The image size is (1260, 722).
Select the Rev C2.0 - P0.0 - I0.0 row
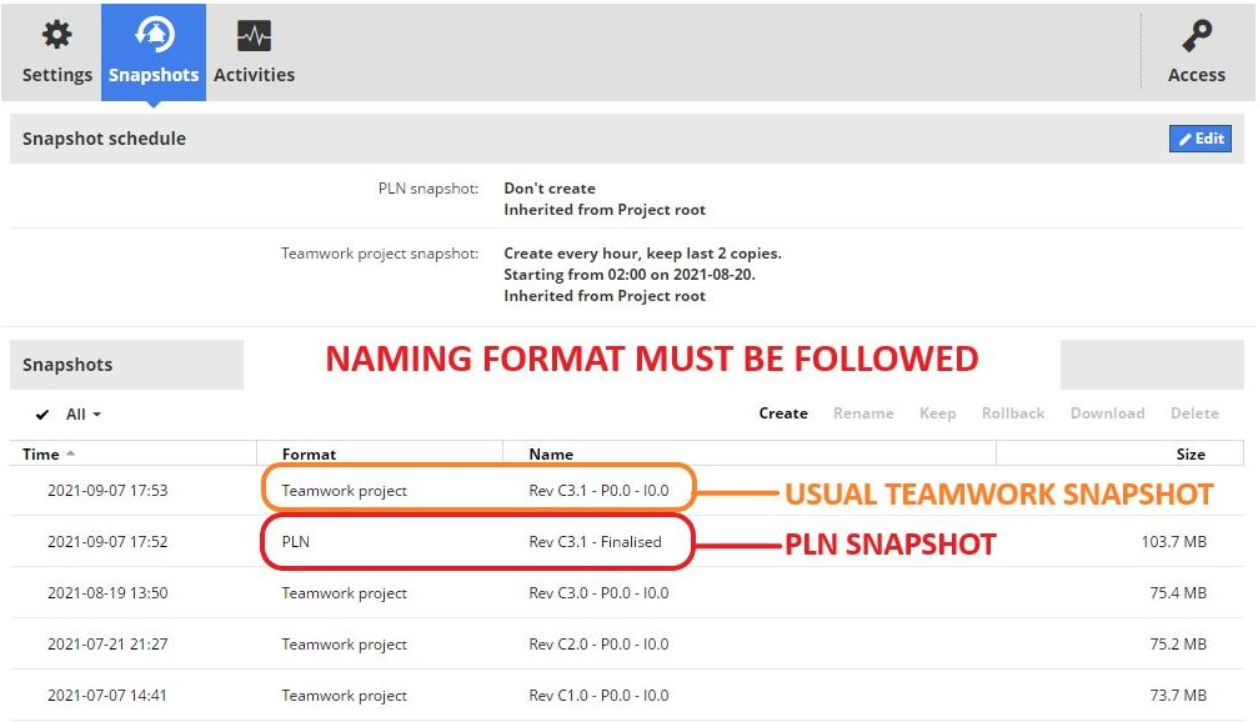pyautogui.click(x=598, y=644)
